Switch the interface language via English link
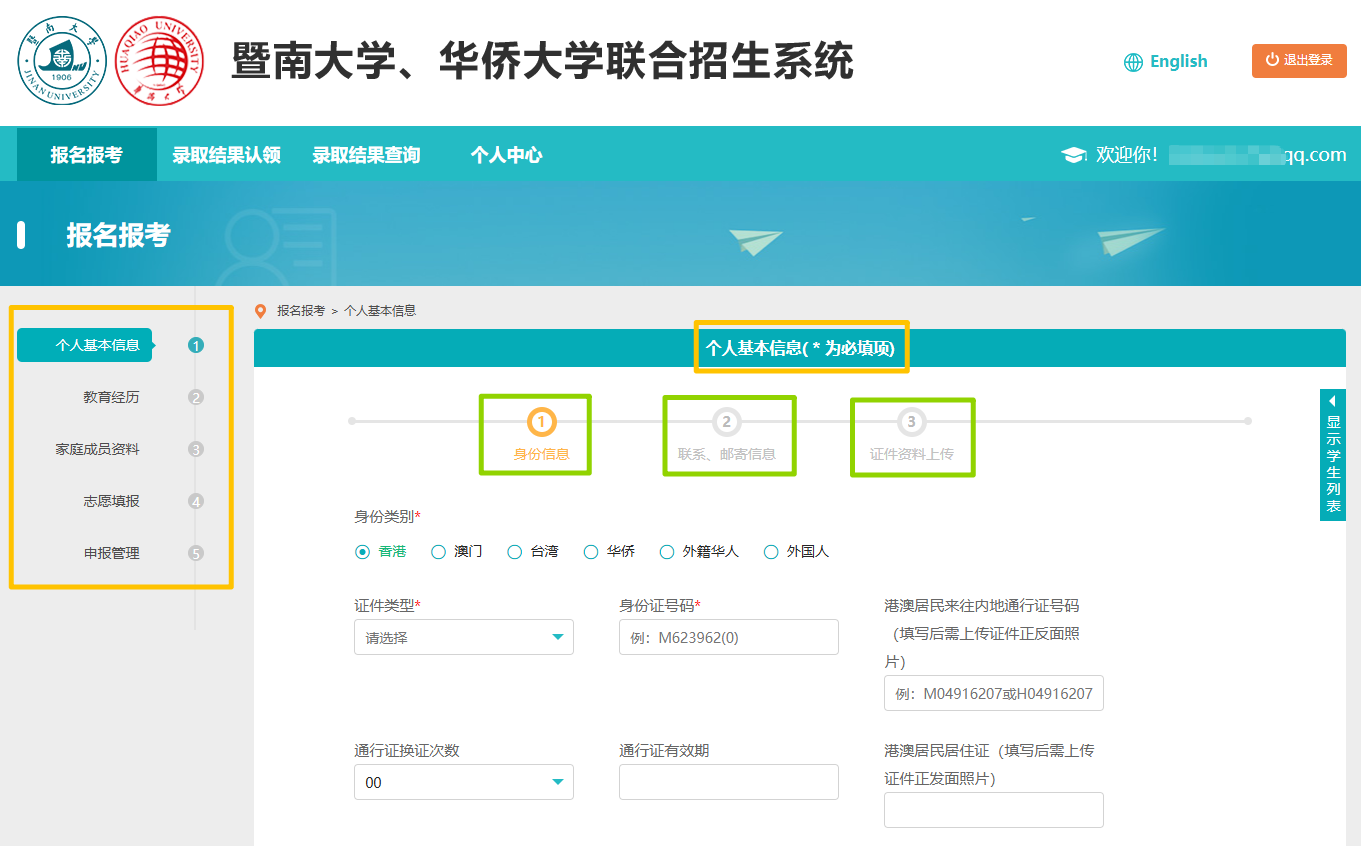The image size is (1361, 846). click(x=1177, y=61)
